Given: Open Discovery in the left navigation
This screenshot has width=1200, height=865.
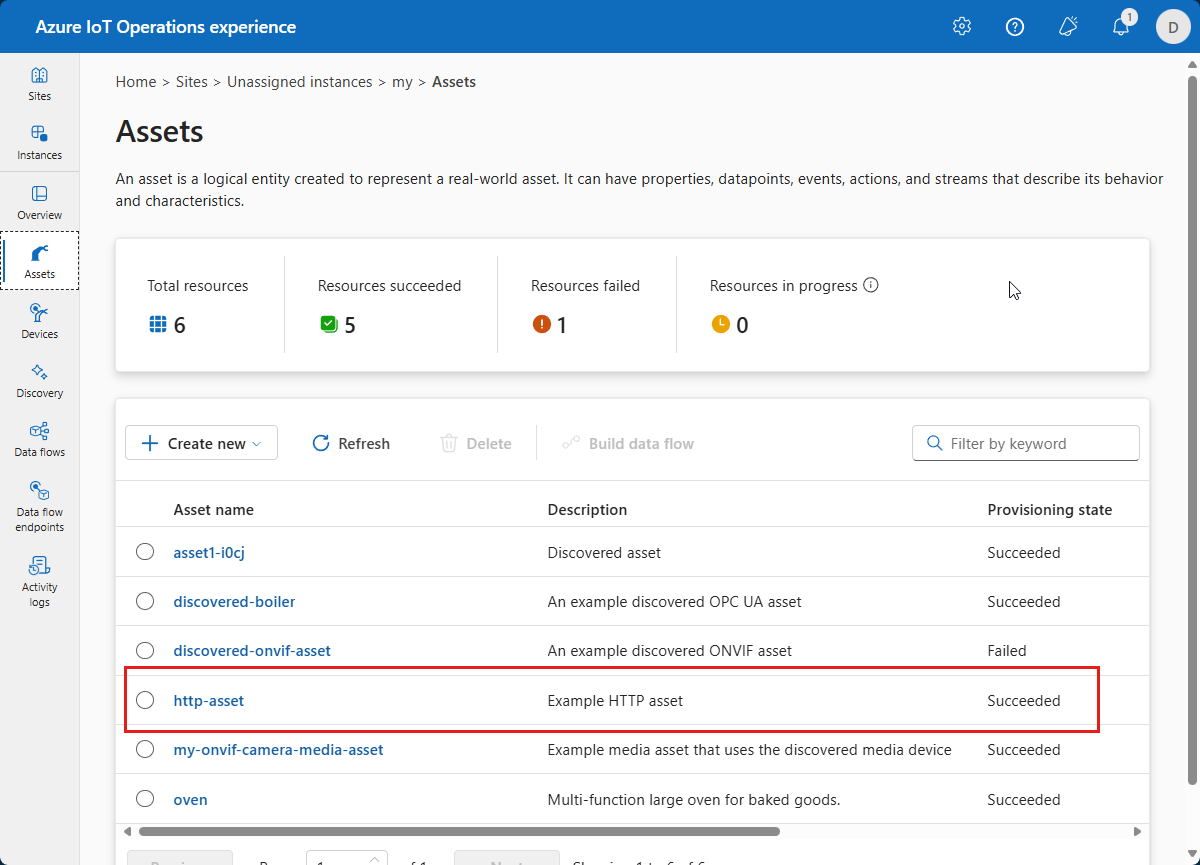Looking at the screenshot, I should (40, 380).
